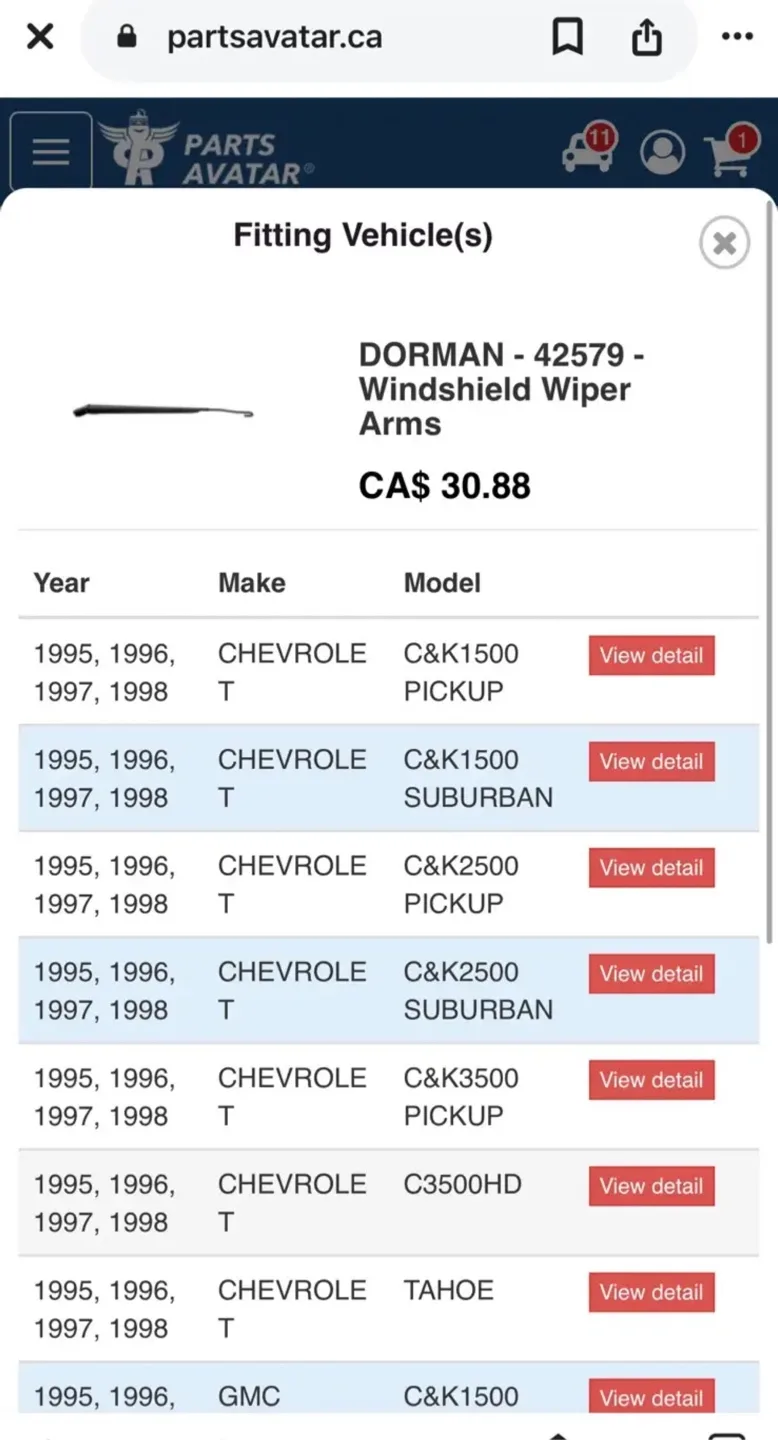Open the user account profile icon
This screenshot has width=778, height=1440.
coord(662,153)
